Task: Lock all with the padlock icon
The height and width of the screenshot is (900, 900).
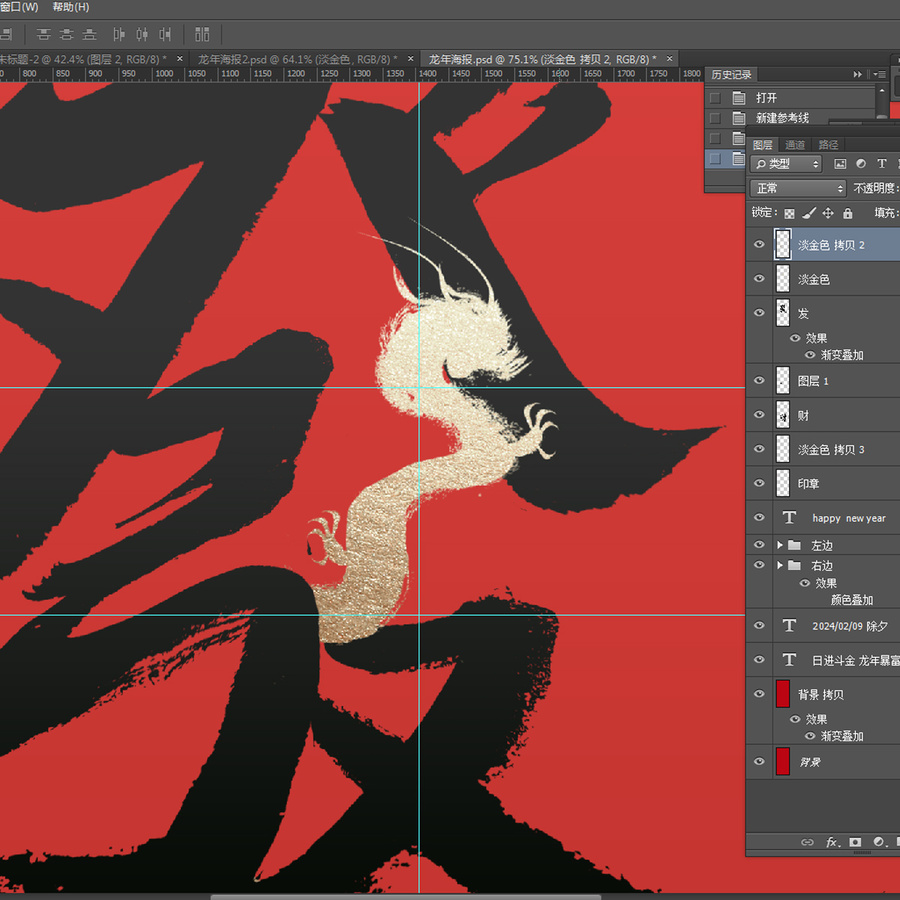Action: tap(848, 214)
